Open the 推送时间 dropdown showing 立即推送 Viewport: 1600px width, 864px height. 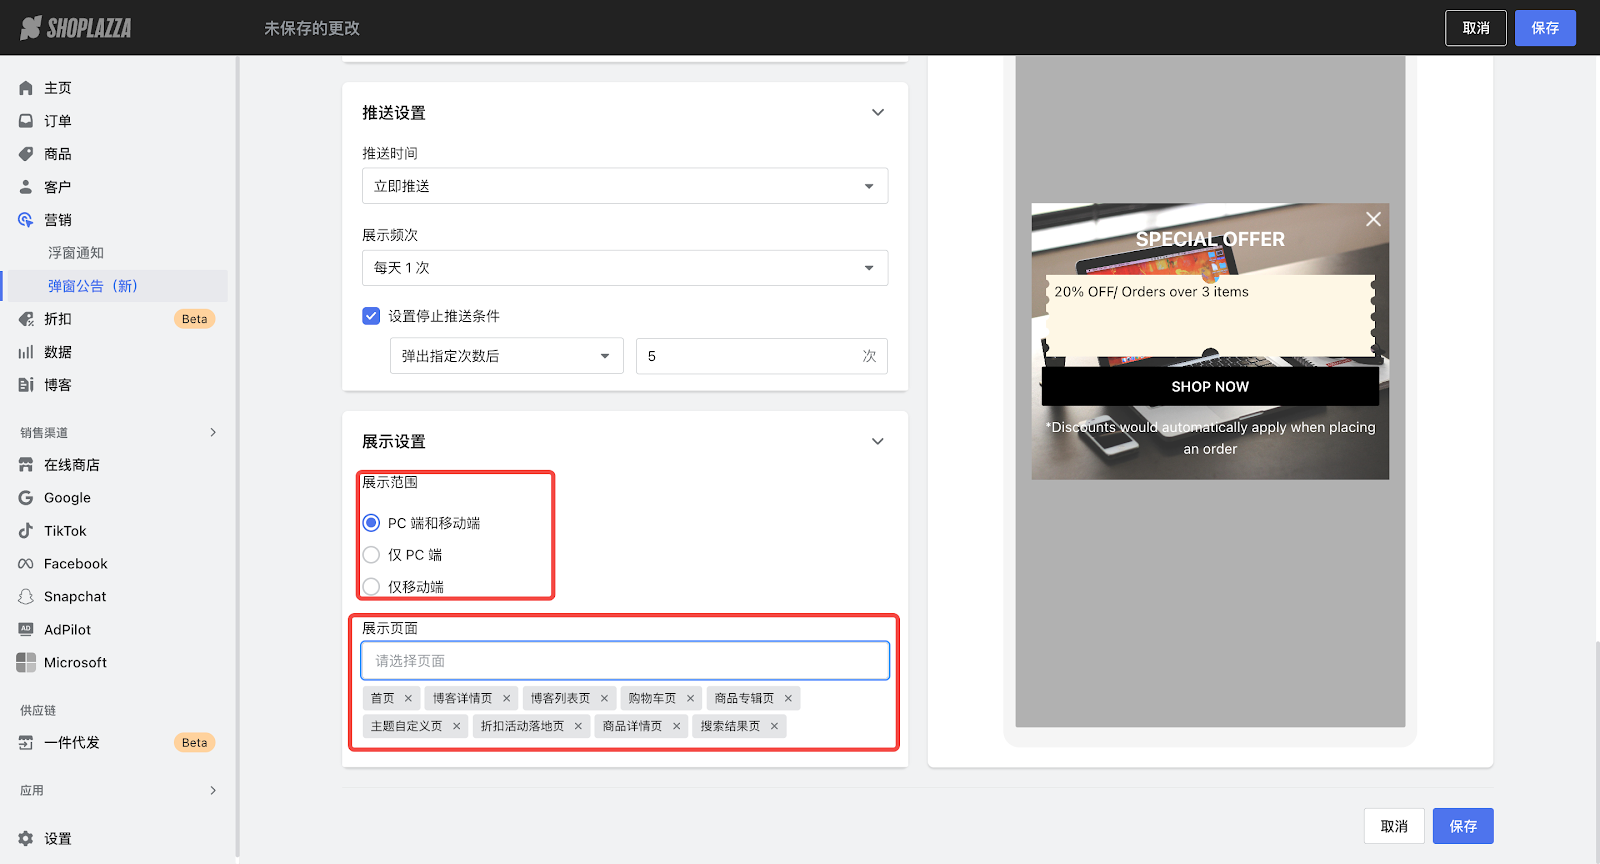[625, 186]
